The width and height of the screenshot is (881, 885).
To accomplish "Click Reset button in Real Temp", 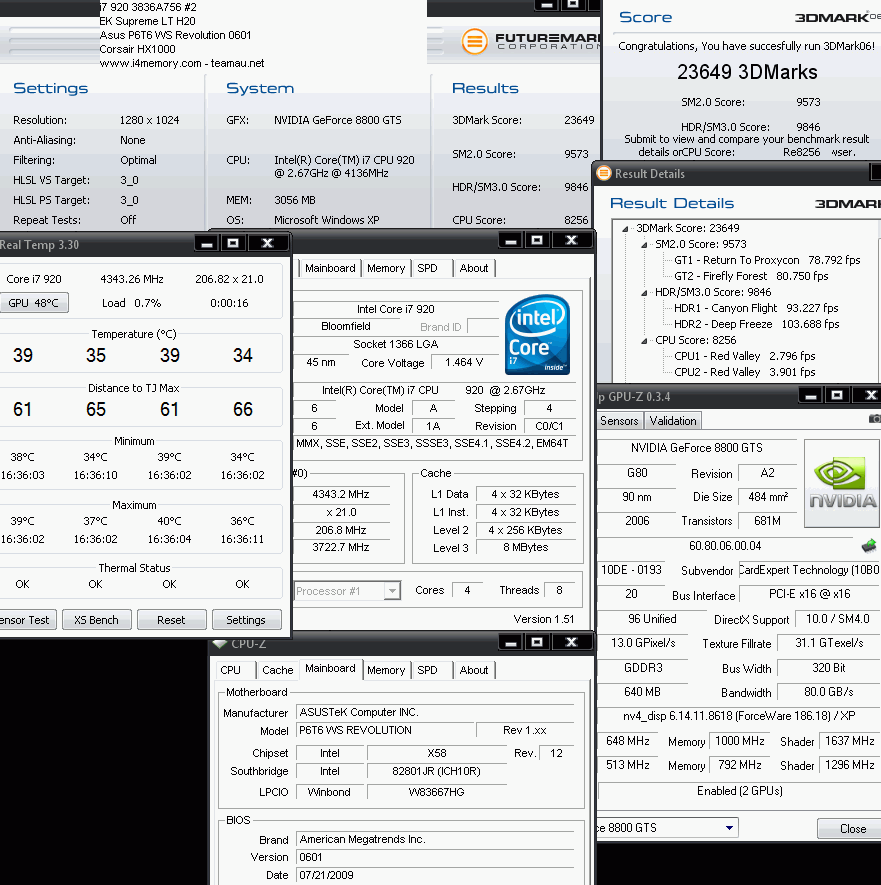I will pyautogui.click(x=171, y=620).
